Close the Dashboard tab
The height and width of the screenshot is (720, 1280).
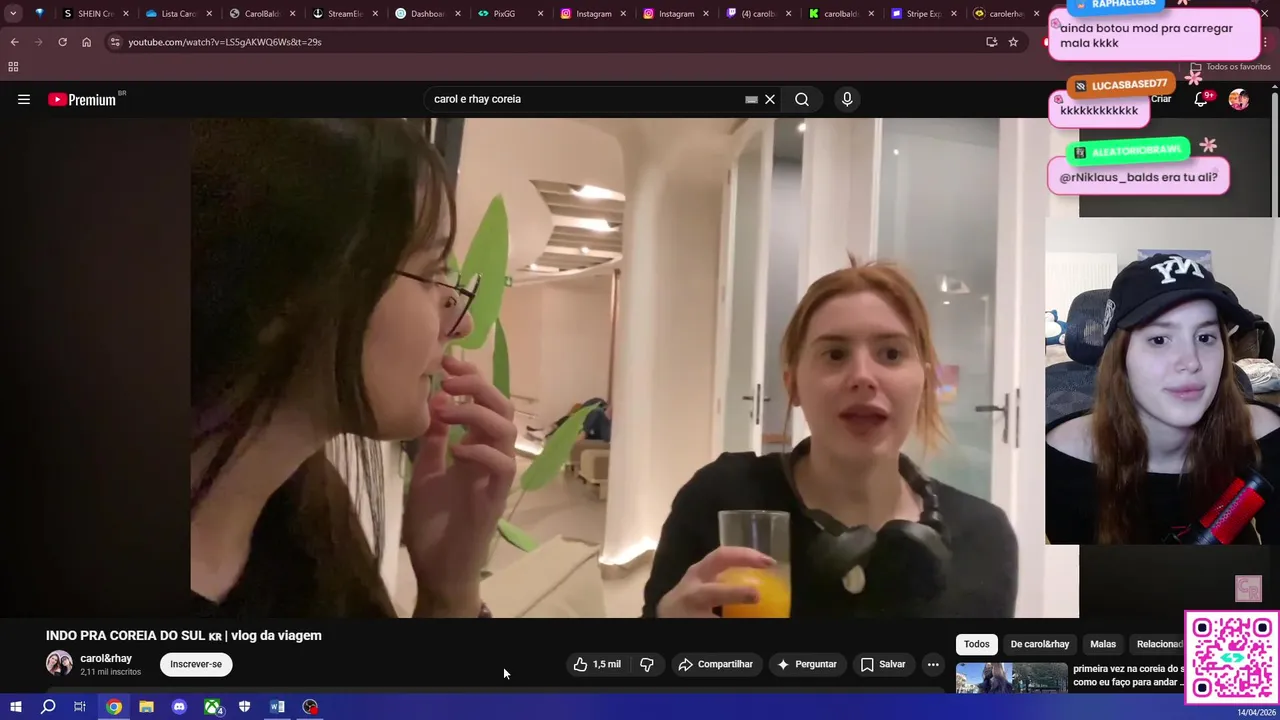tap(458, 14)
